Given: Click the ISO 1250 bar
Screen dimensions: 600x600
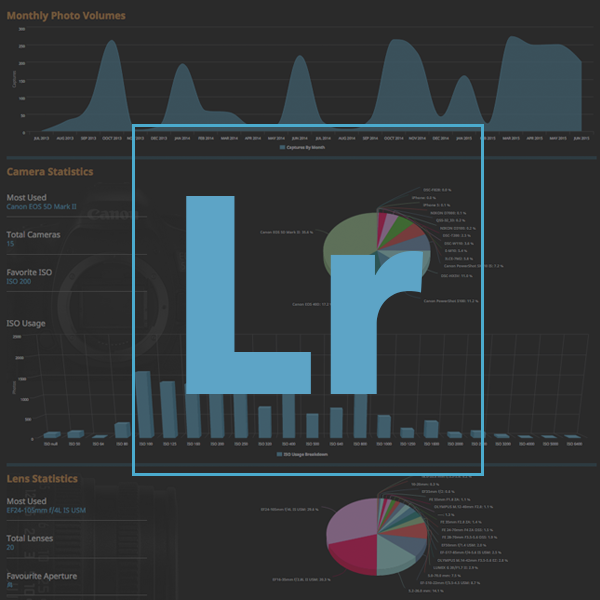Looking at the screenshot, I should coord(407,433).
